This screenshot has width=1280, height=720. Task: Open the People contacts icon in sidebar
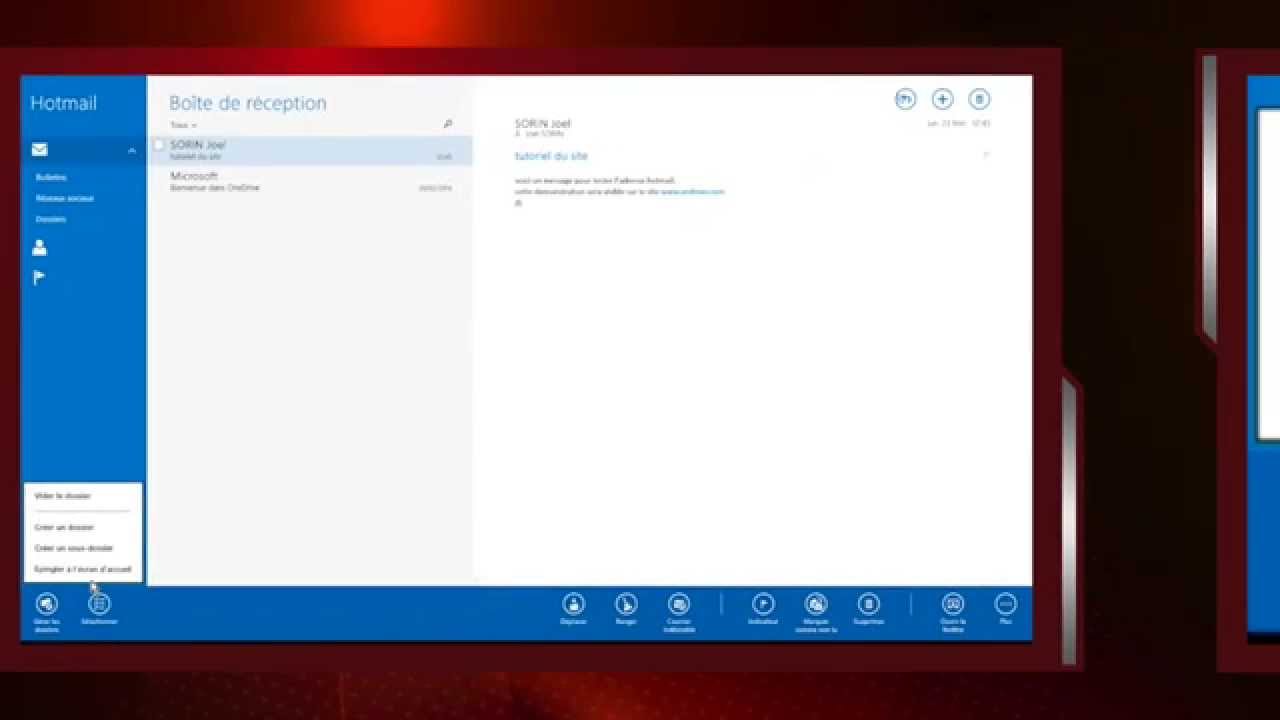pyautogui.click(x=39, y=247)
